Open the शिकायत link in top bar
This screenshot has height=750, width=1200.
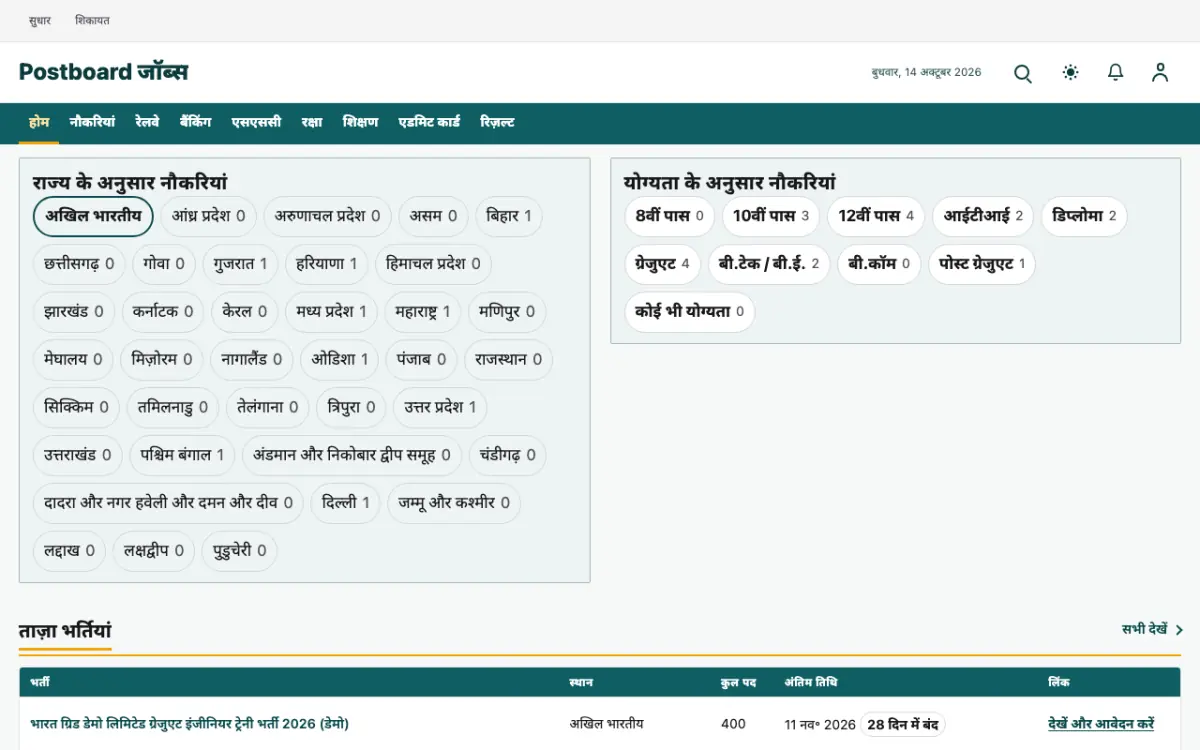(92, 20)
